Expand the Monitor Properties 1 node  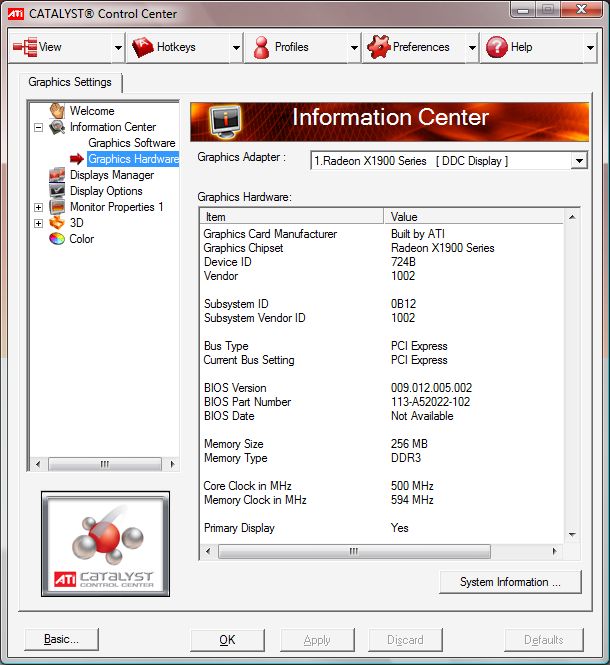click(39, 207)
